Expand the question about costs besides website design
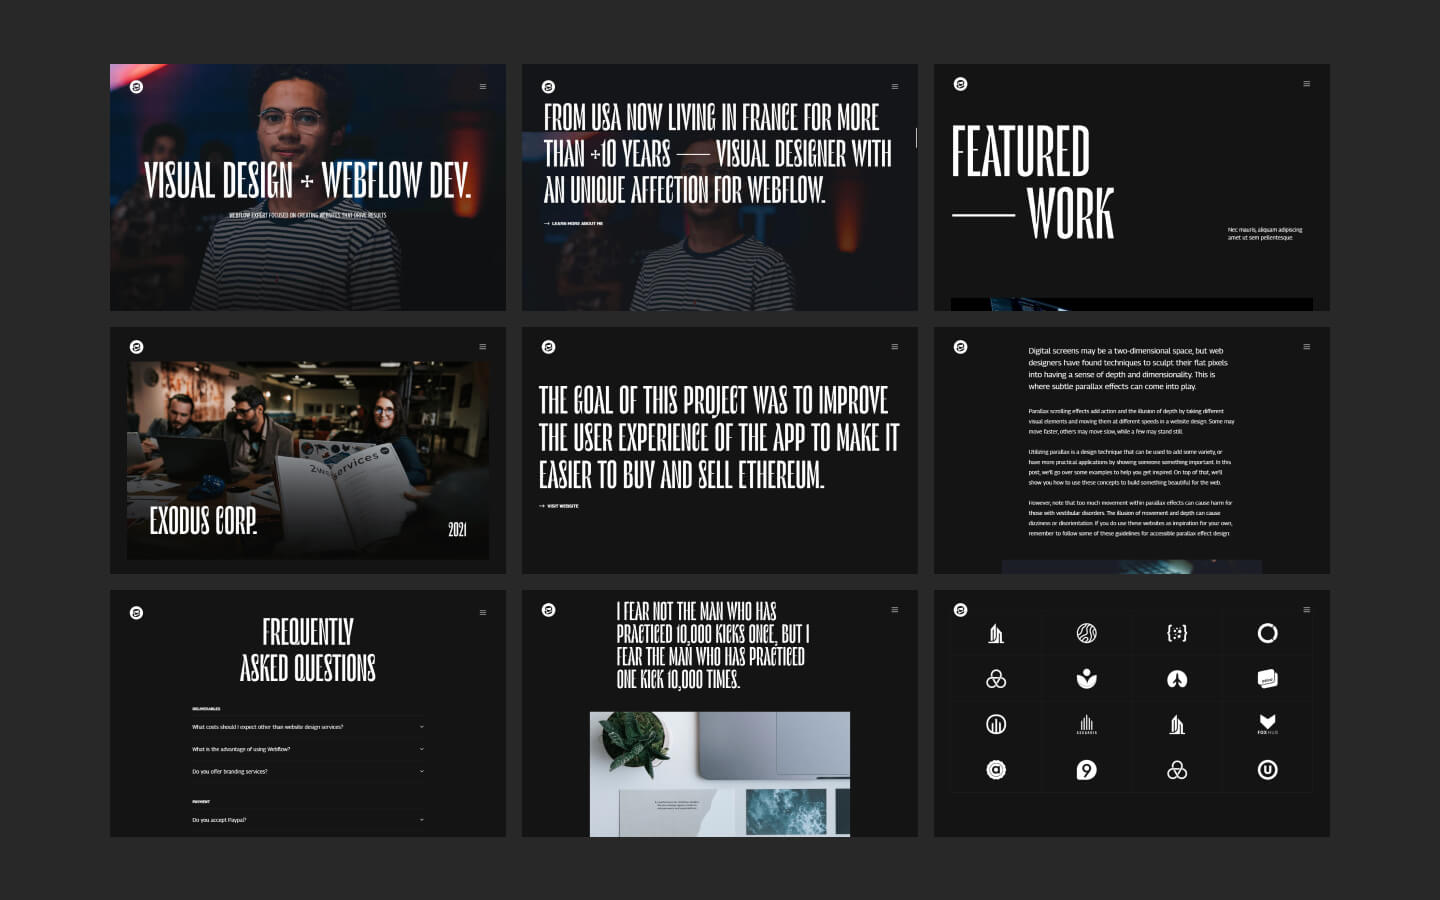Screen dimensions: 1440x900 [x=307, y=727]
